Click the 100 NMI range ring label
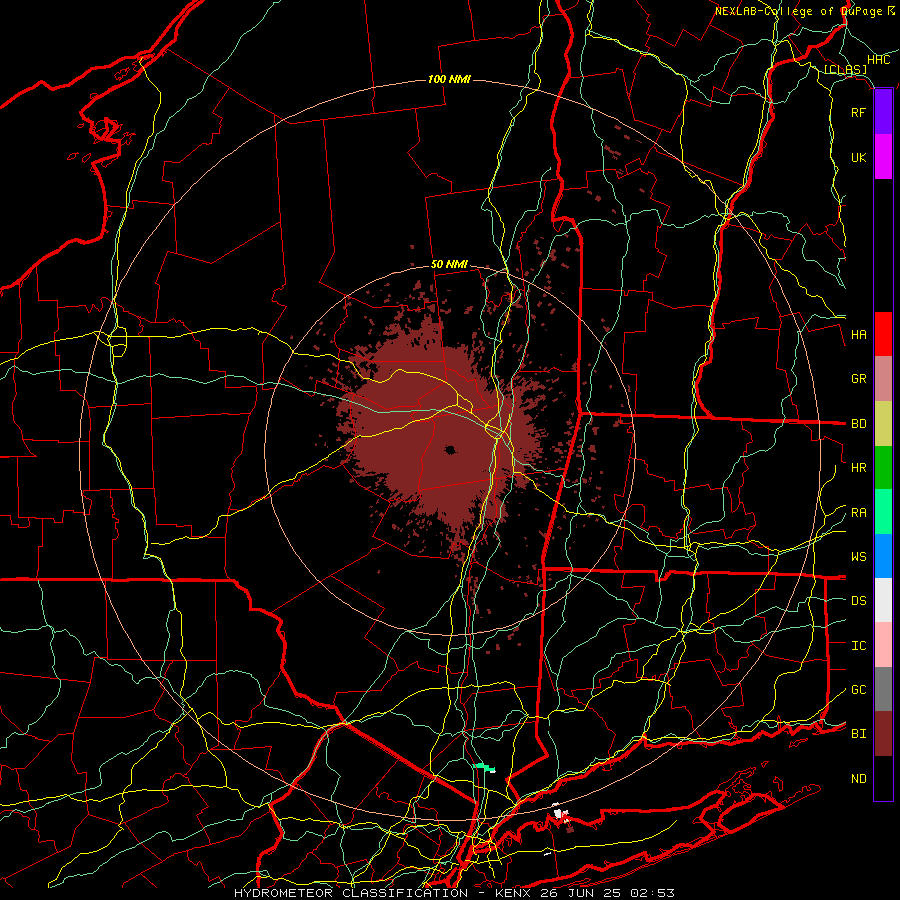The image size is (900, 900). click(x=449, y=79)
